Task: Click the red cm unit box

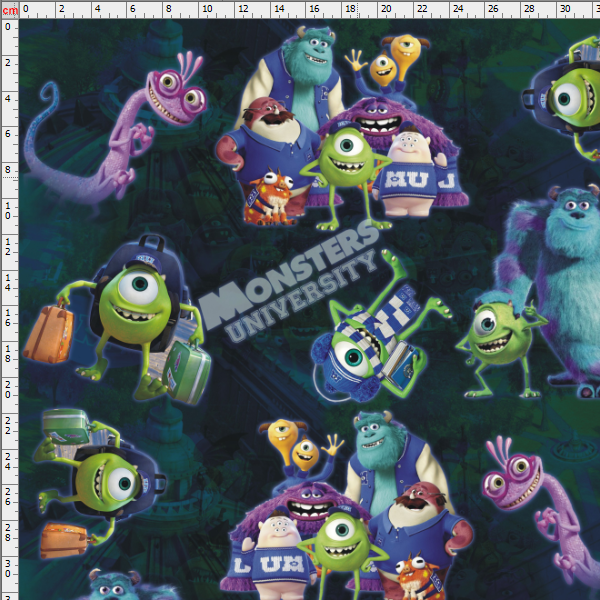Action: [x=9, y=9]
